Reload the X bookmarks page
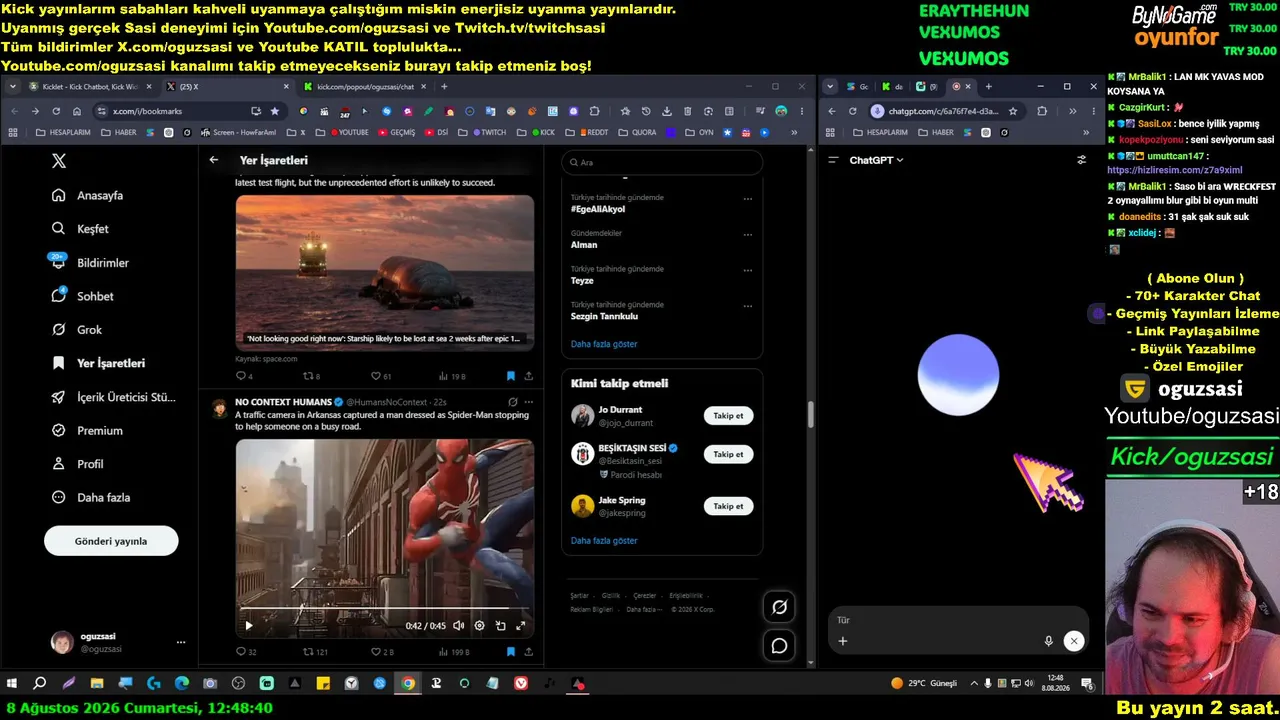Image resolution: width=1280 pixels, height=720 pixels. tap(56, 111)
